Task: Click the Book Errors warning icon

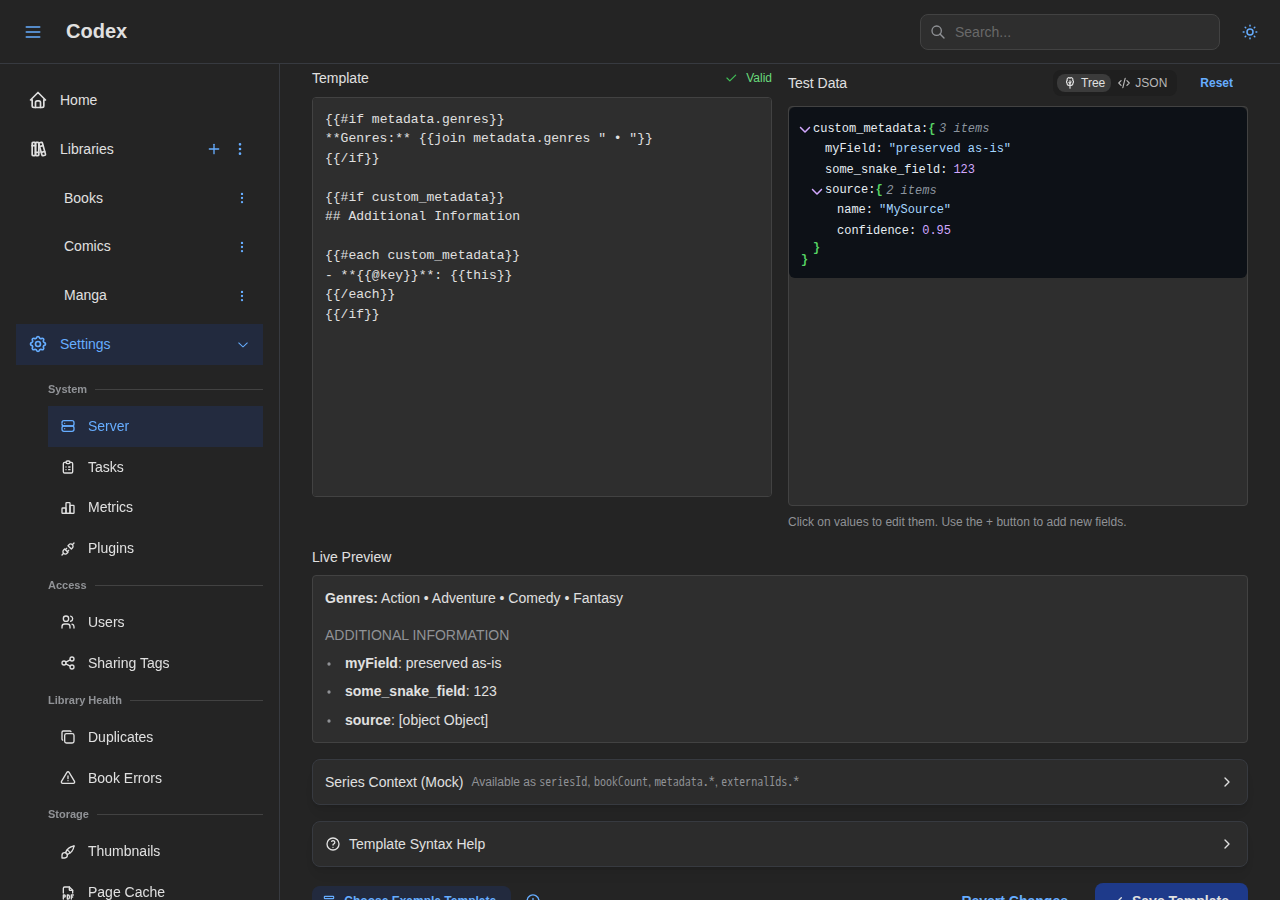Action: pos(68,778)
